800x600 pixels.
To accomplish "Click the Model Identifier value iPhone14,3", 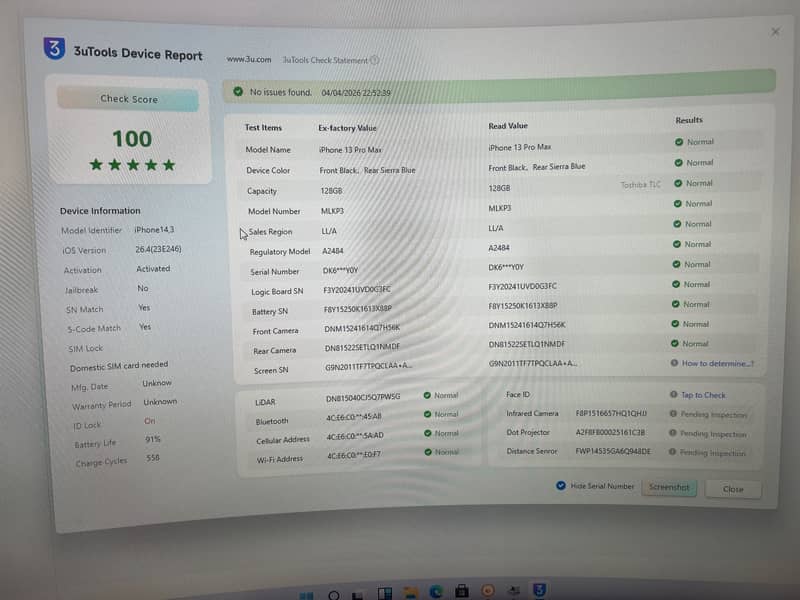I will coord(154,230).
